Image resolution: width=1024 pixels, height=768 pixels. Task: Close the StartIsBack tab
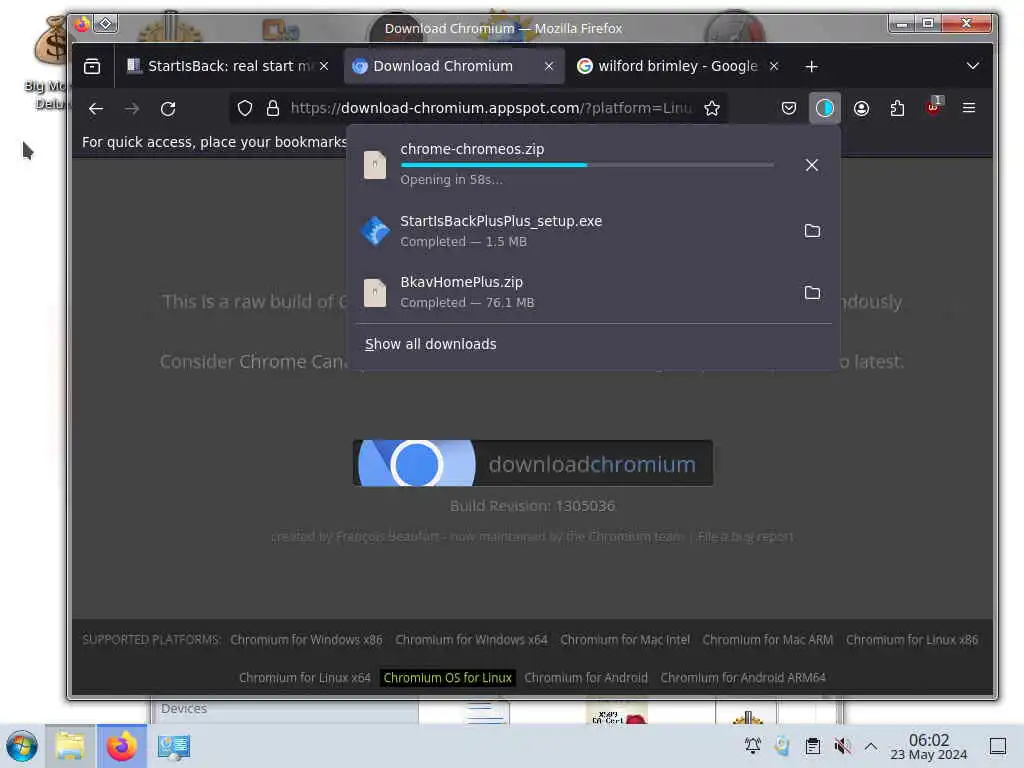coord(324,66)
